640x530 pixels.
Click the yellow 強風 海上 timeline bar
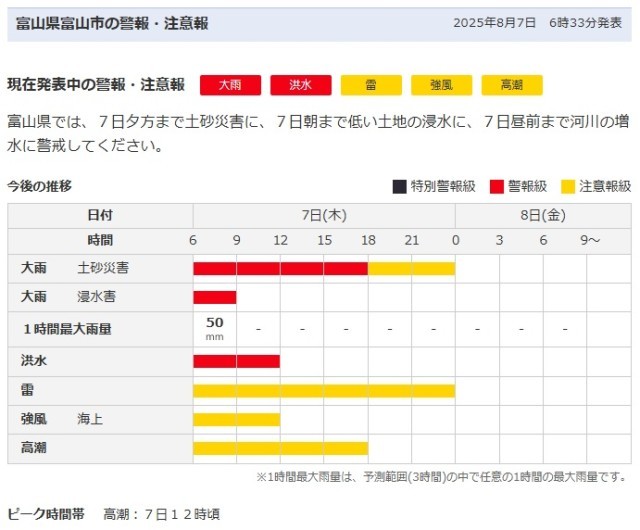coord(236,419)
